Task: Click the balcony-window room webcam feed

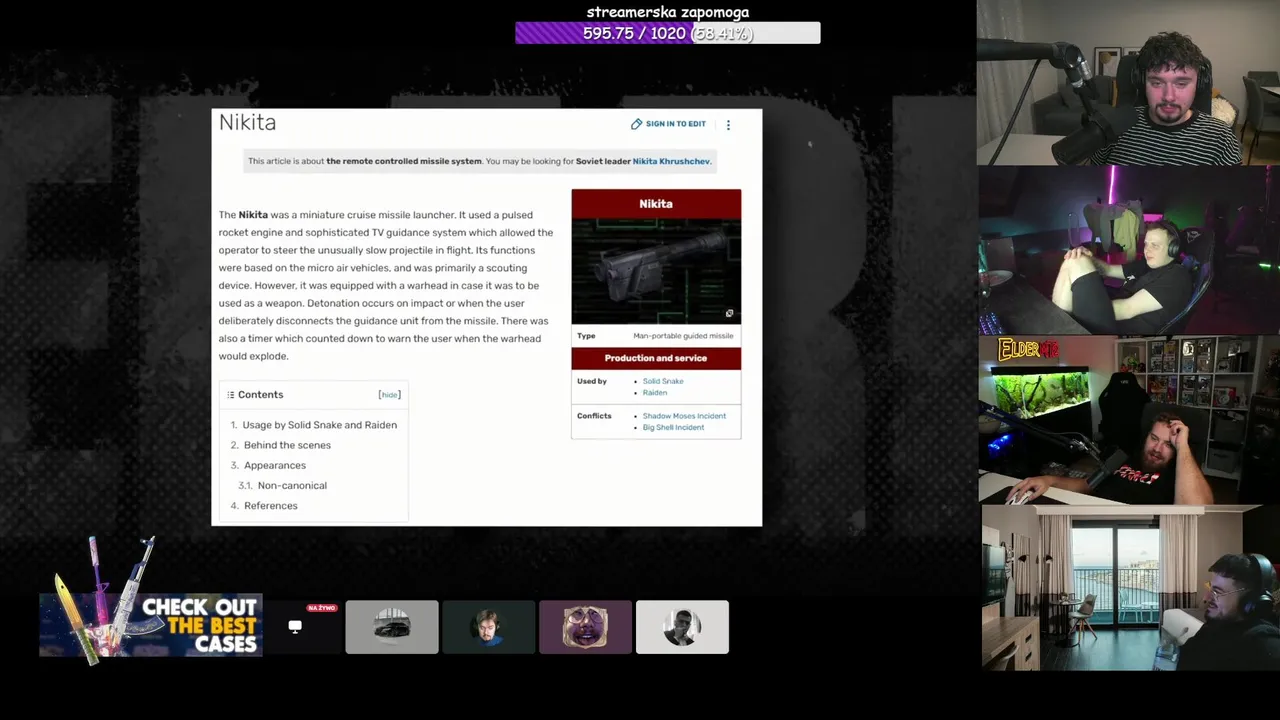Action: 1130,587
